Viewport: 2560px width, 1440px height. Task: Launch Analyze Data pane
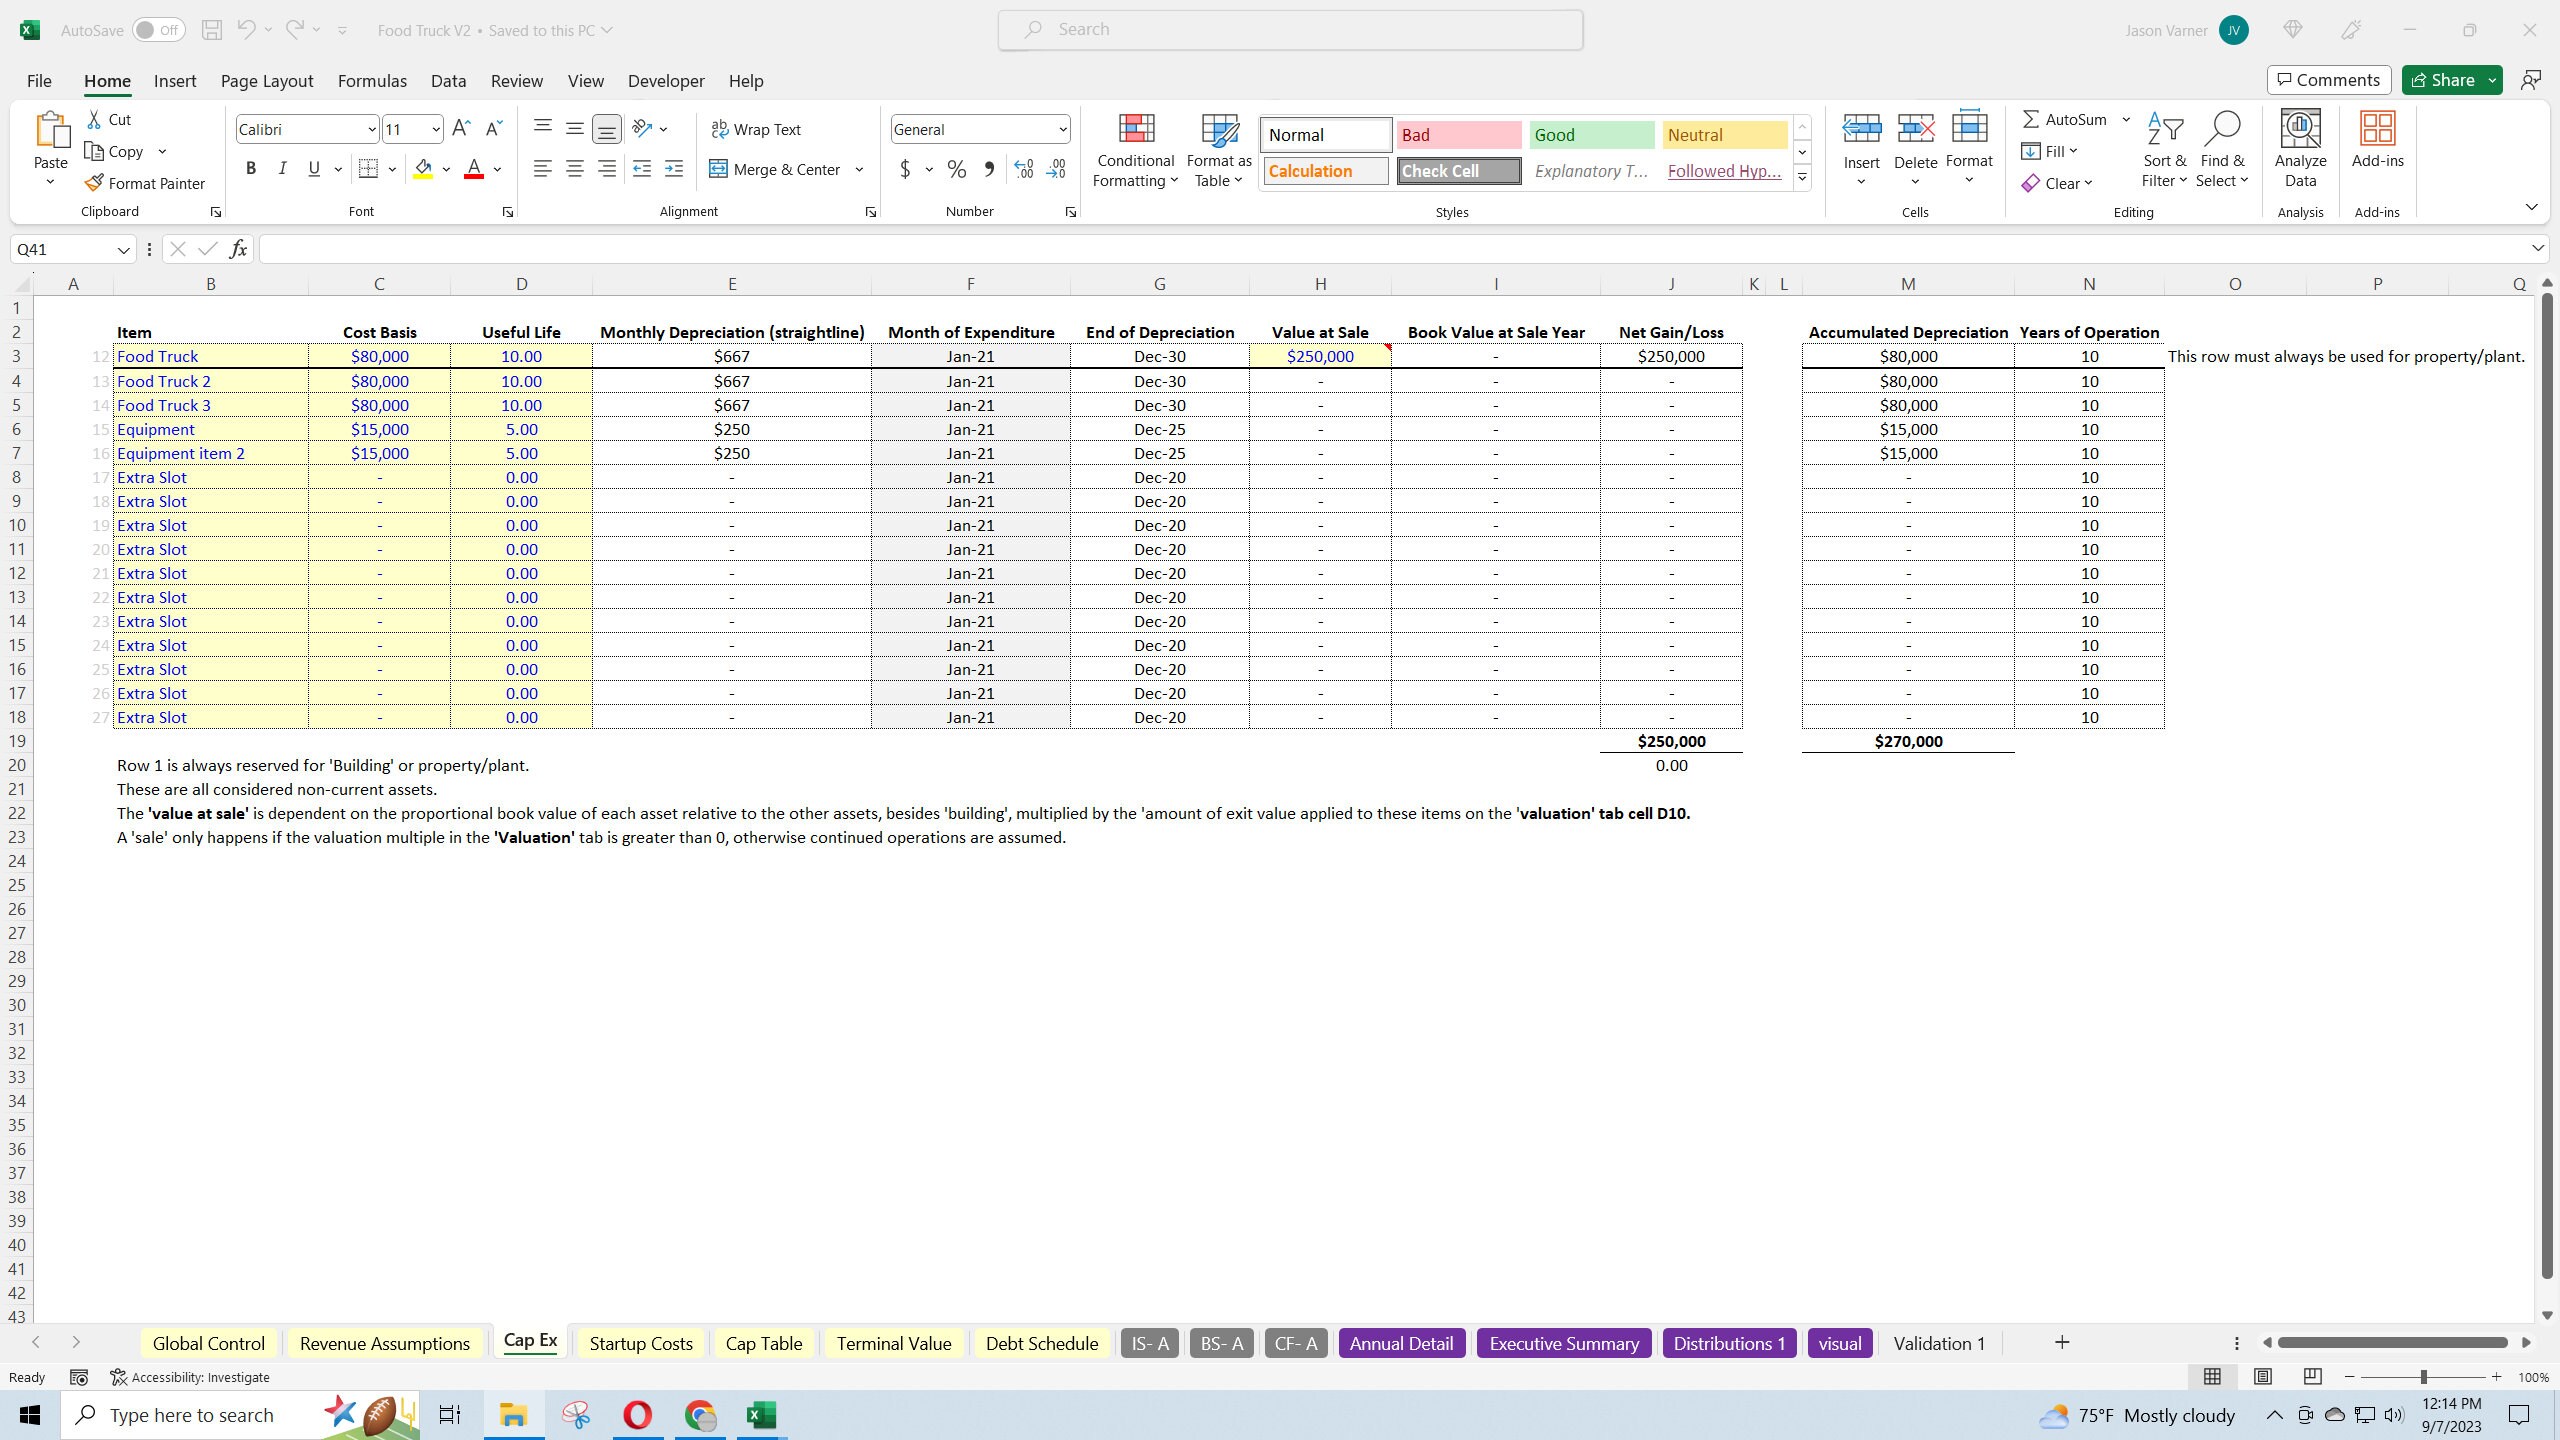(x=2300, y=150)
